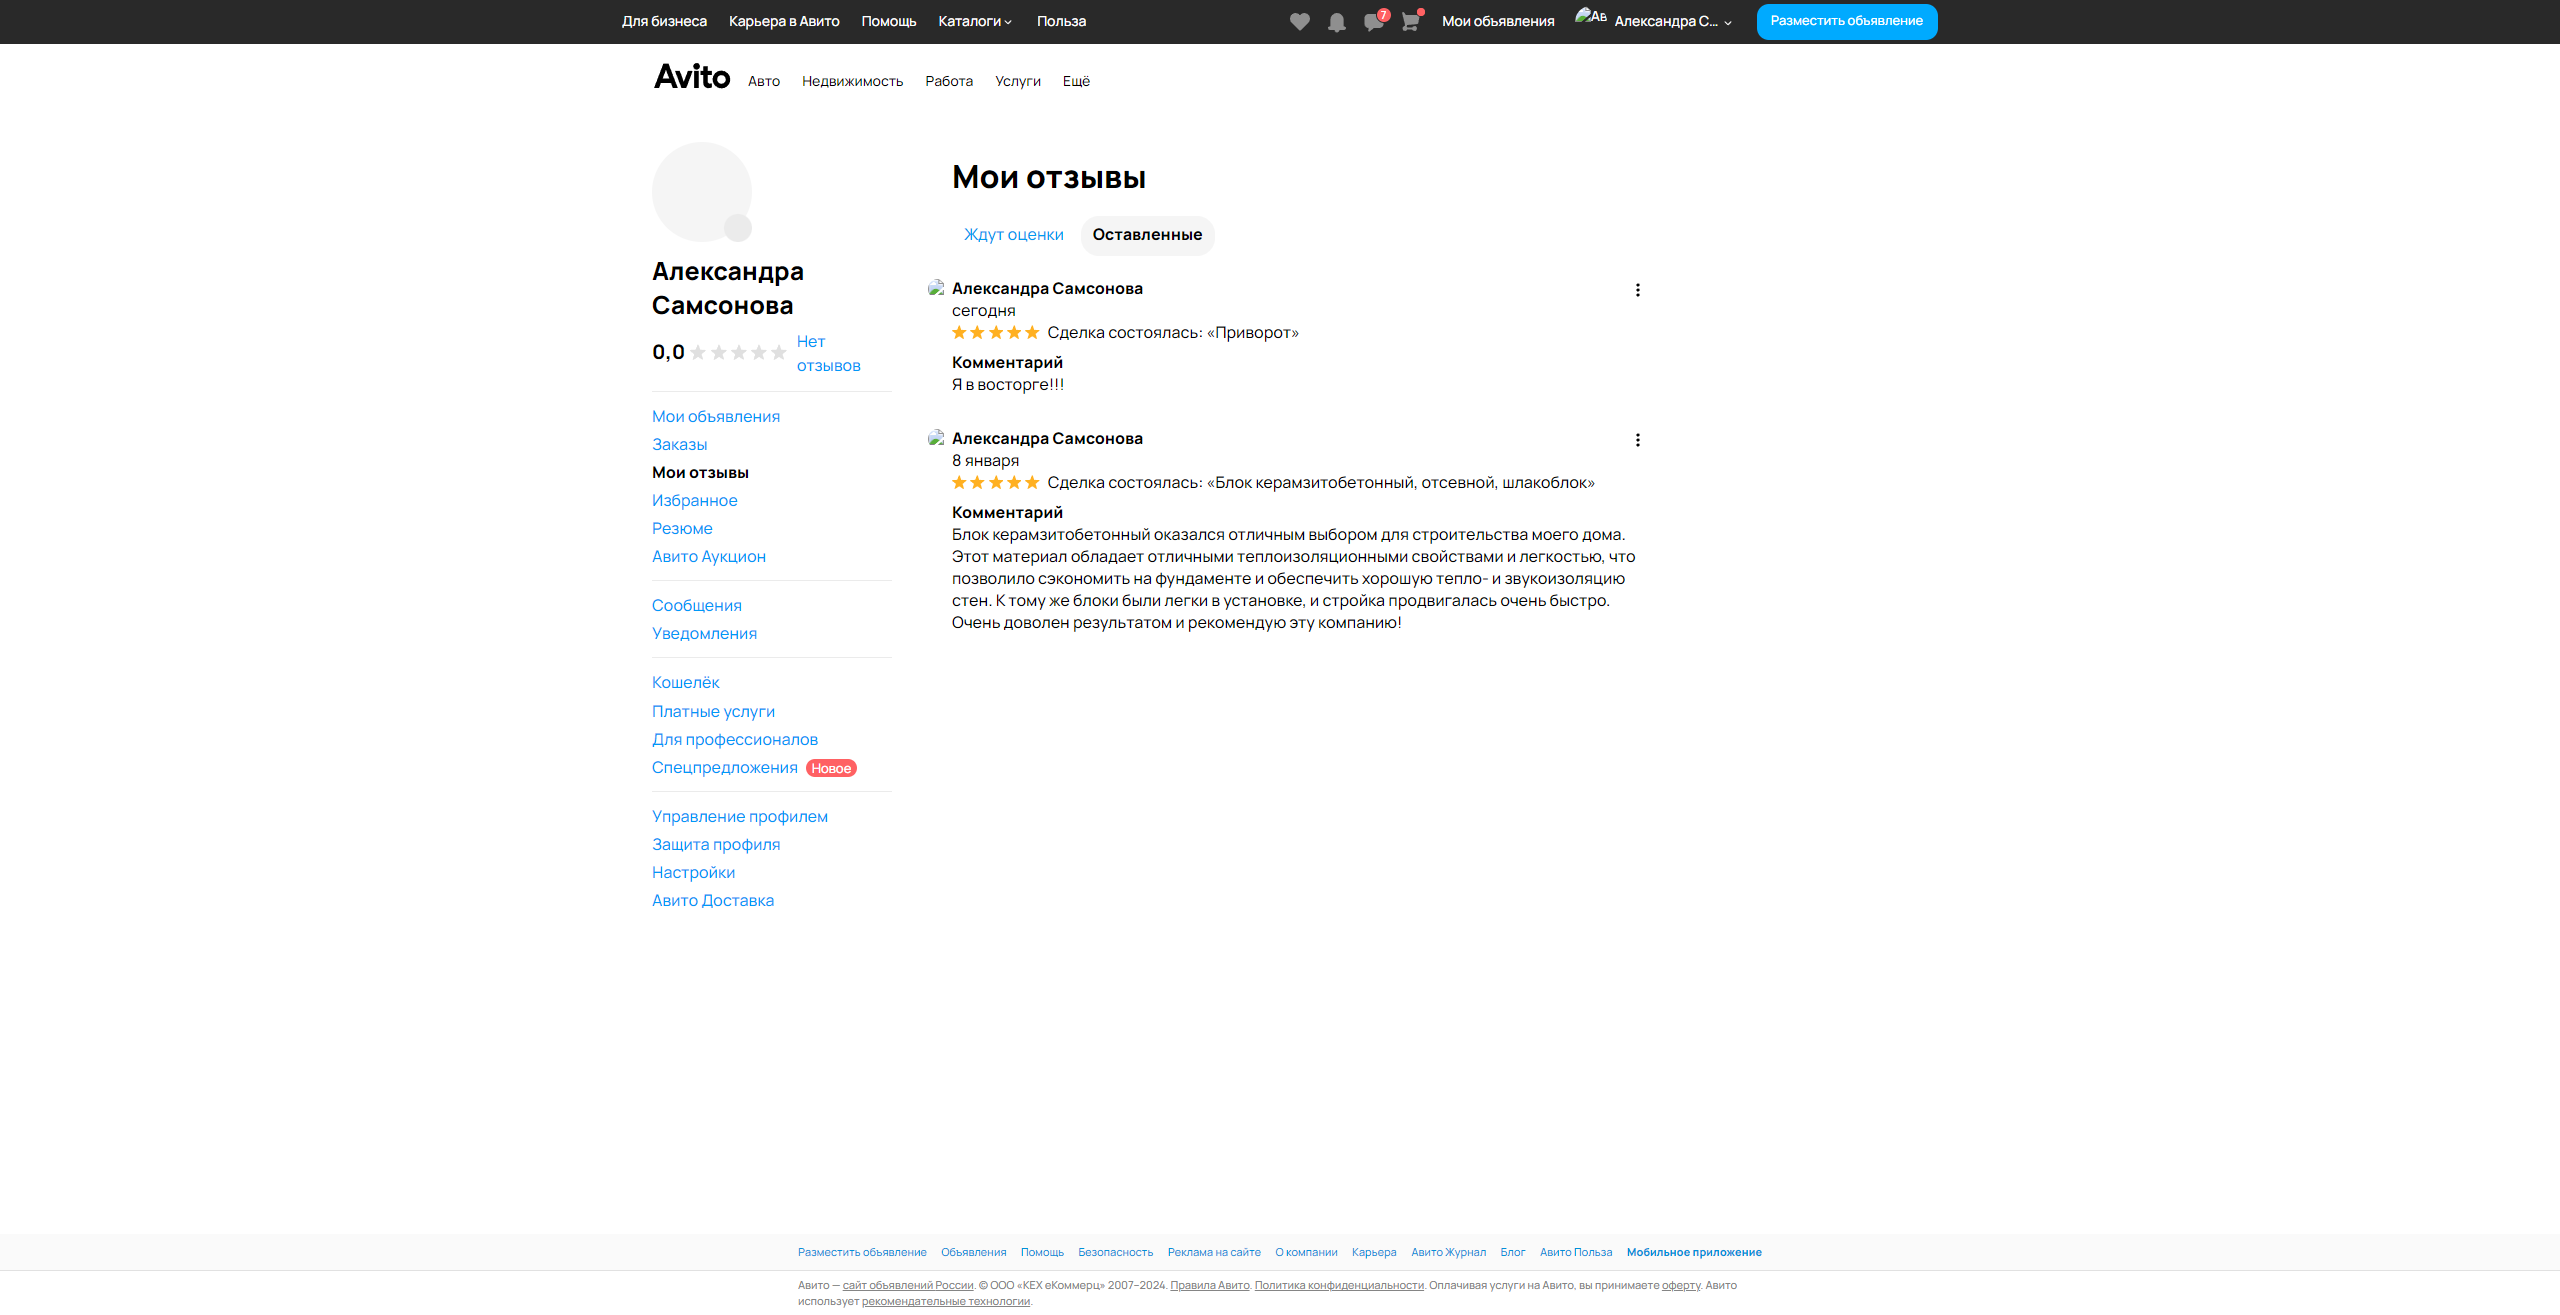
Task: Expand the Каталоги dropdown
Action: point(974,21)
